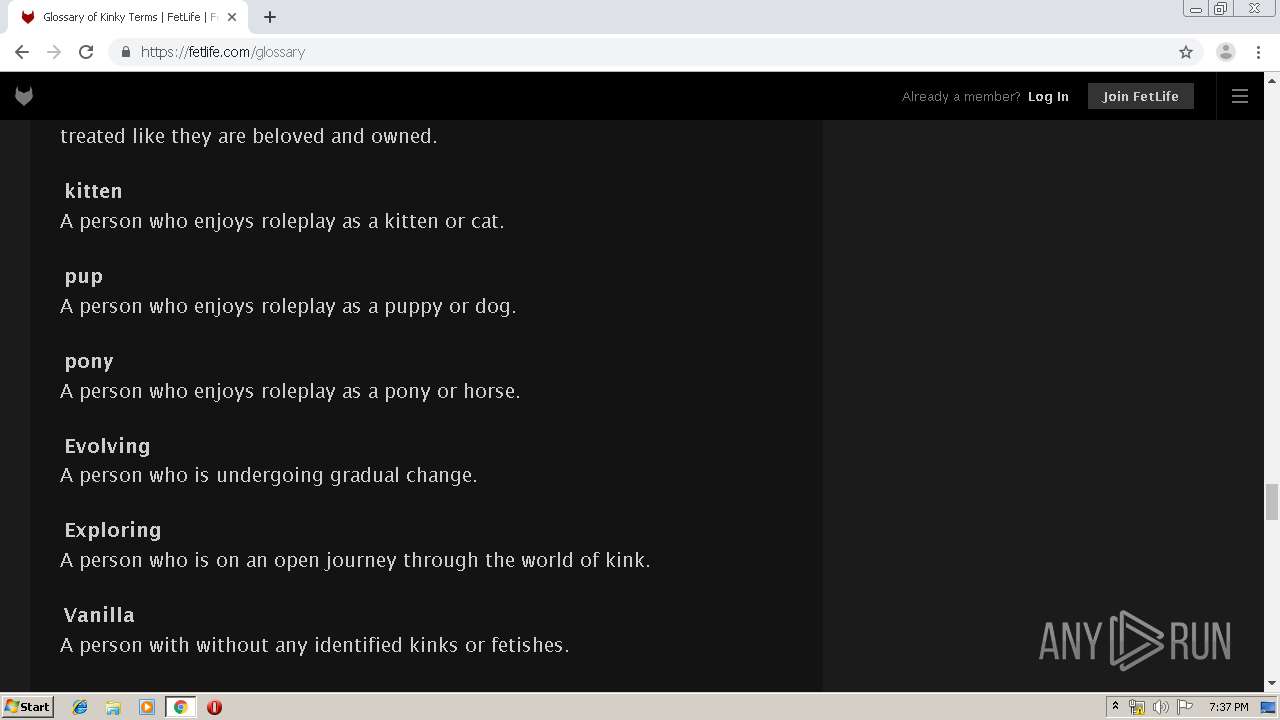Viewport: 1280px width, 720px height.
Task: Click the 'undergoing gradual change' definition
Action: tap(269, 475)
